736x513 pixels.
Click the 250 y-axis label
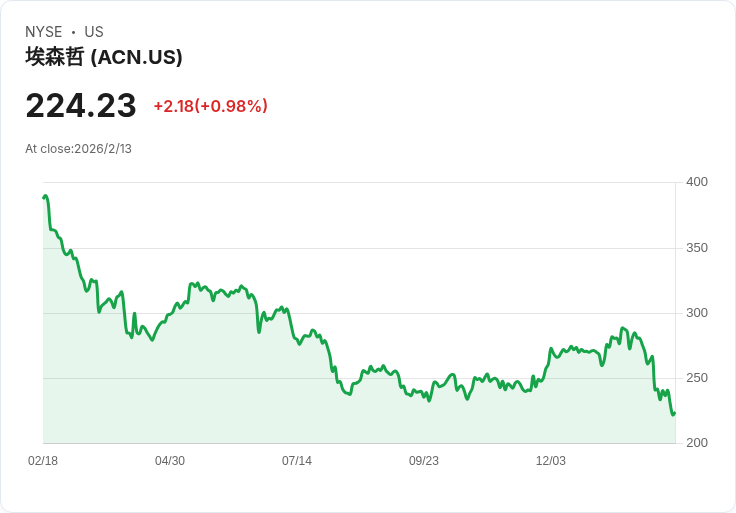(x=696, y=378)
